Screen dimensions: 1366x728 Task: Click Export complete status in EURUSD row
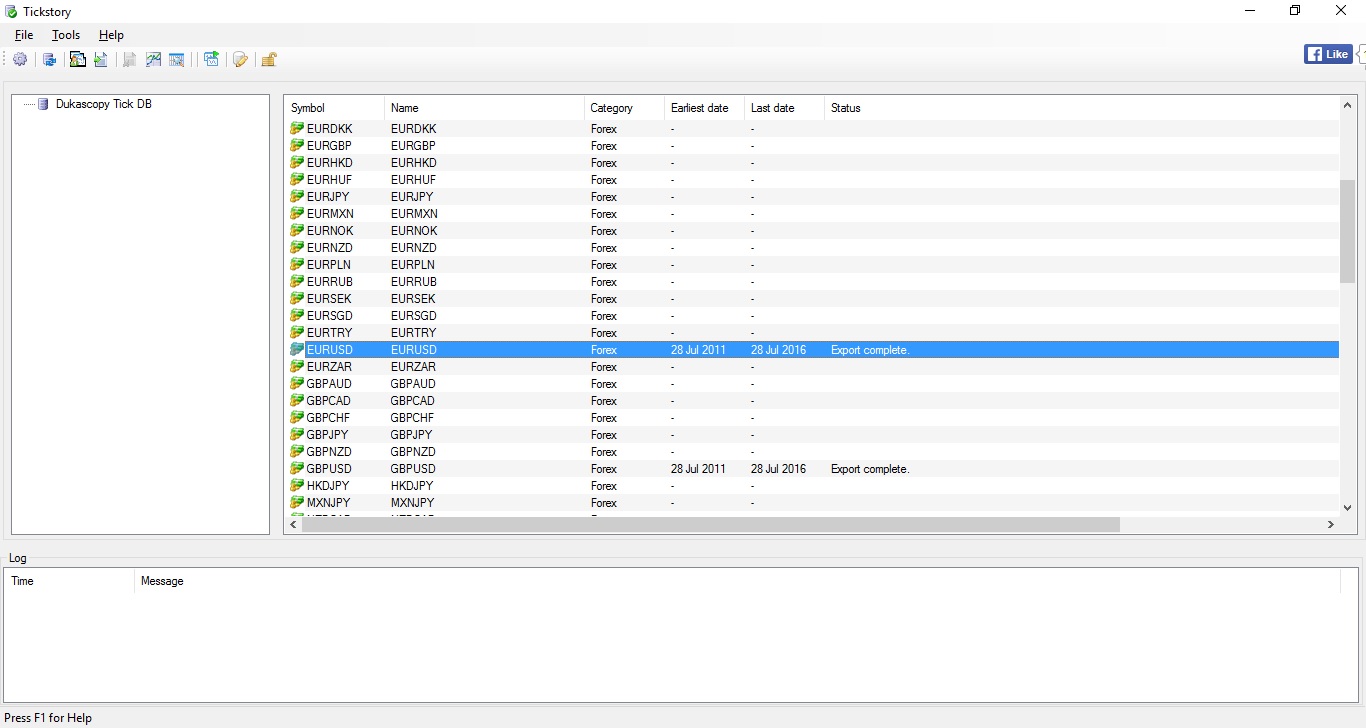(x=870, y=350)
